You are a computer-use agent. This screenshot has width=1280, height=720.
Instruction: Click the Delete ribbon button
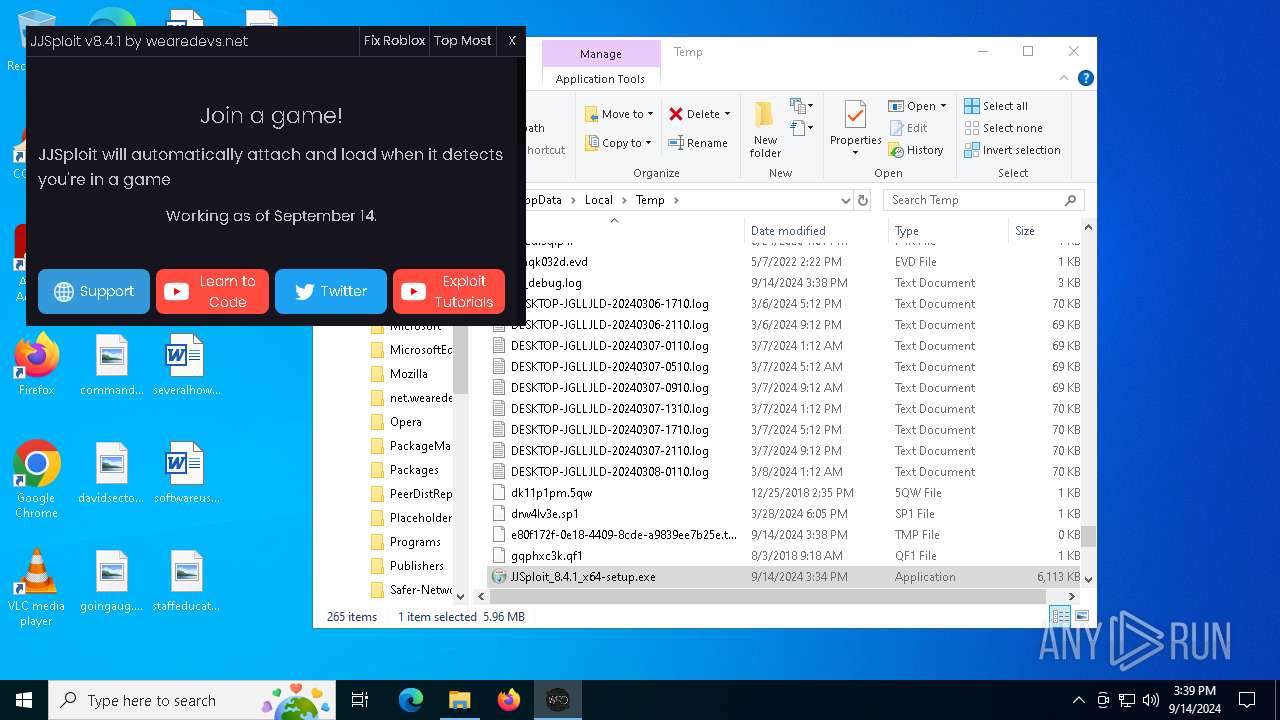(695, 114)
